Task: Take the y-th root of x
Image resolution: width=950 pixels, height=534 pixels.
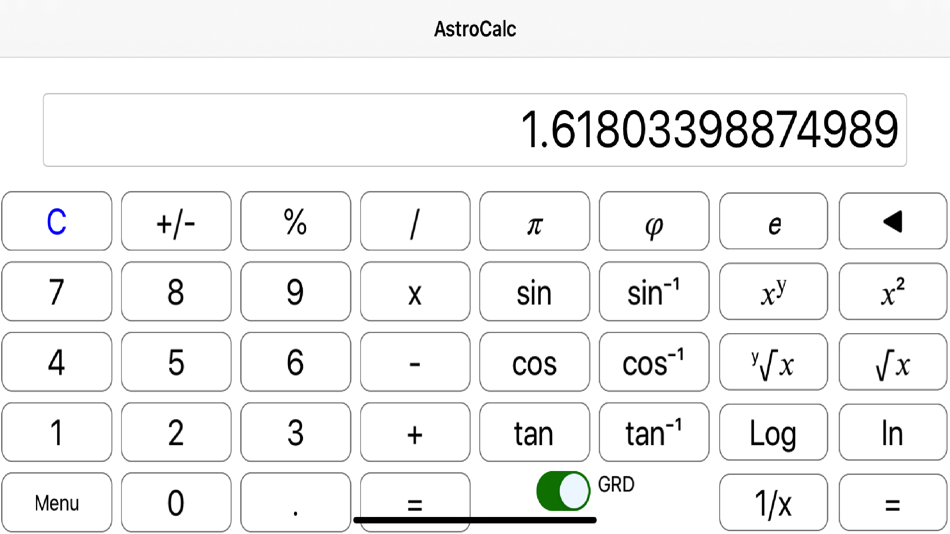Action: (773, 362)
